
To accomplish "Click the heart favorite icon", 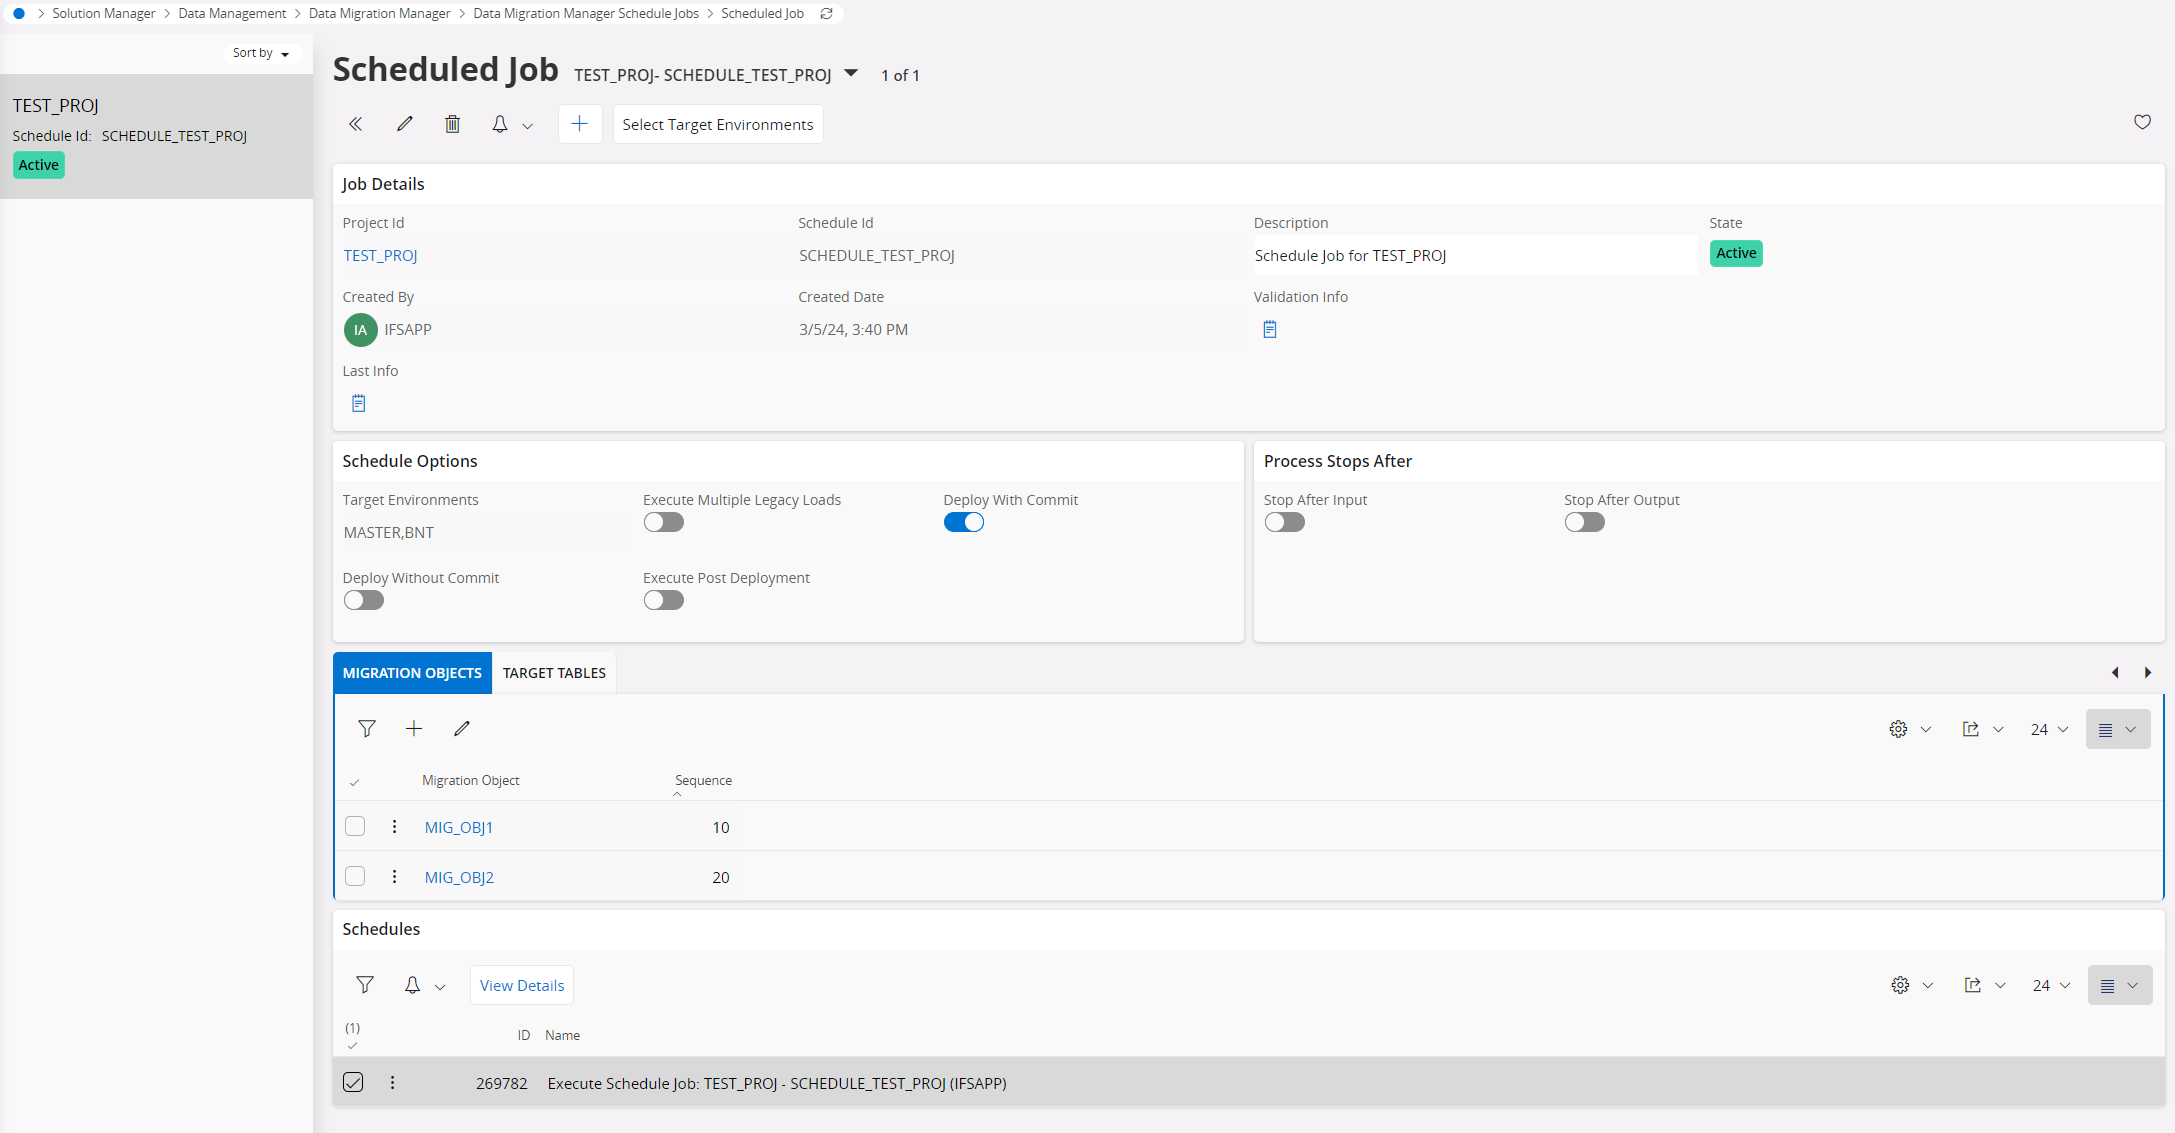I will click(2142, 122).
